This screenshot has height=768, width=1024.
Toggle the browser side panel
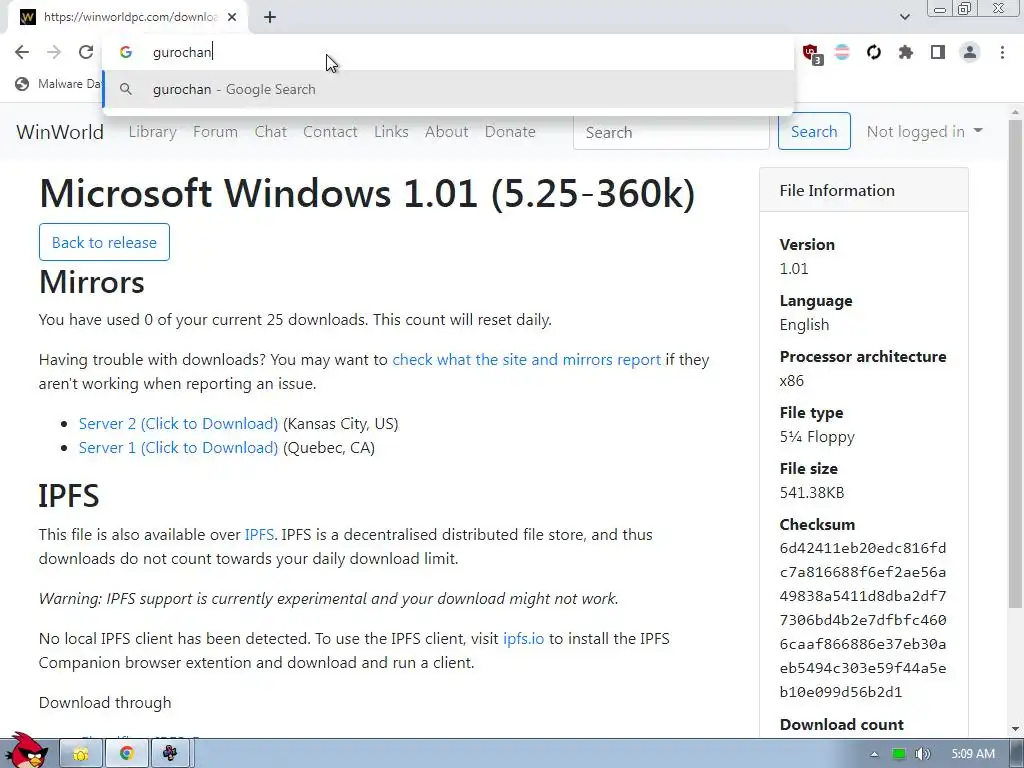tap(938, 52)
